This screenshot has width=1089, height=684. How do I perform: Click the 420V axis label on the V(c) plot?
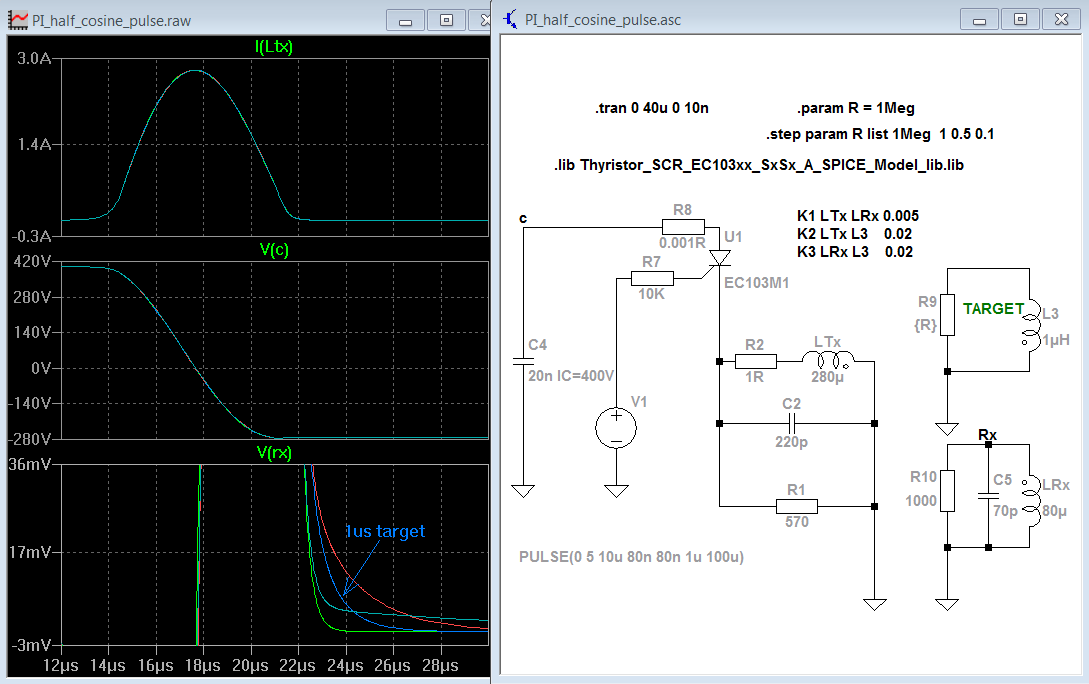(32, 262)
